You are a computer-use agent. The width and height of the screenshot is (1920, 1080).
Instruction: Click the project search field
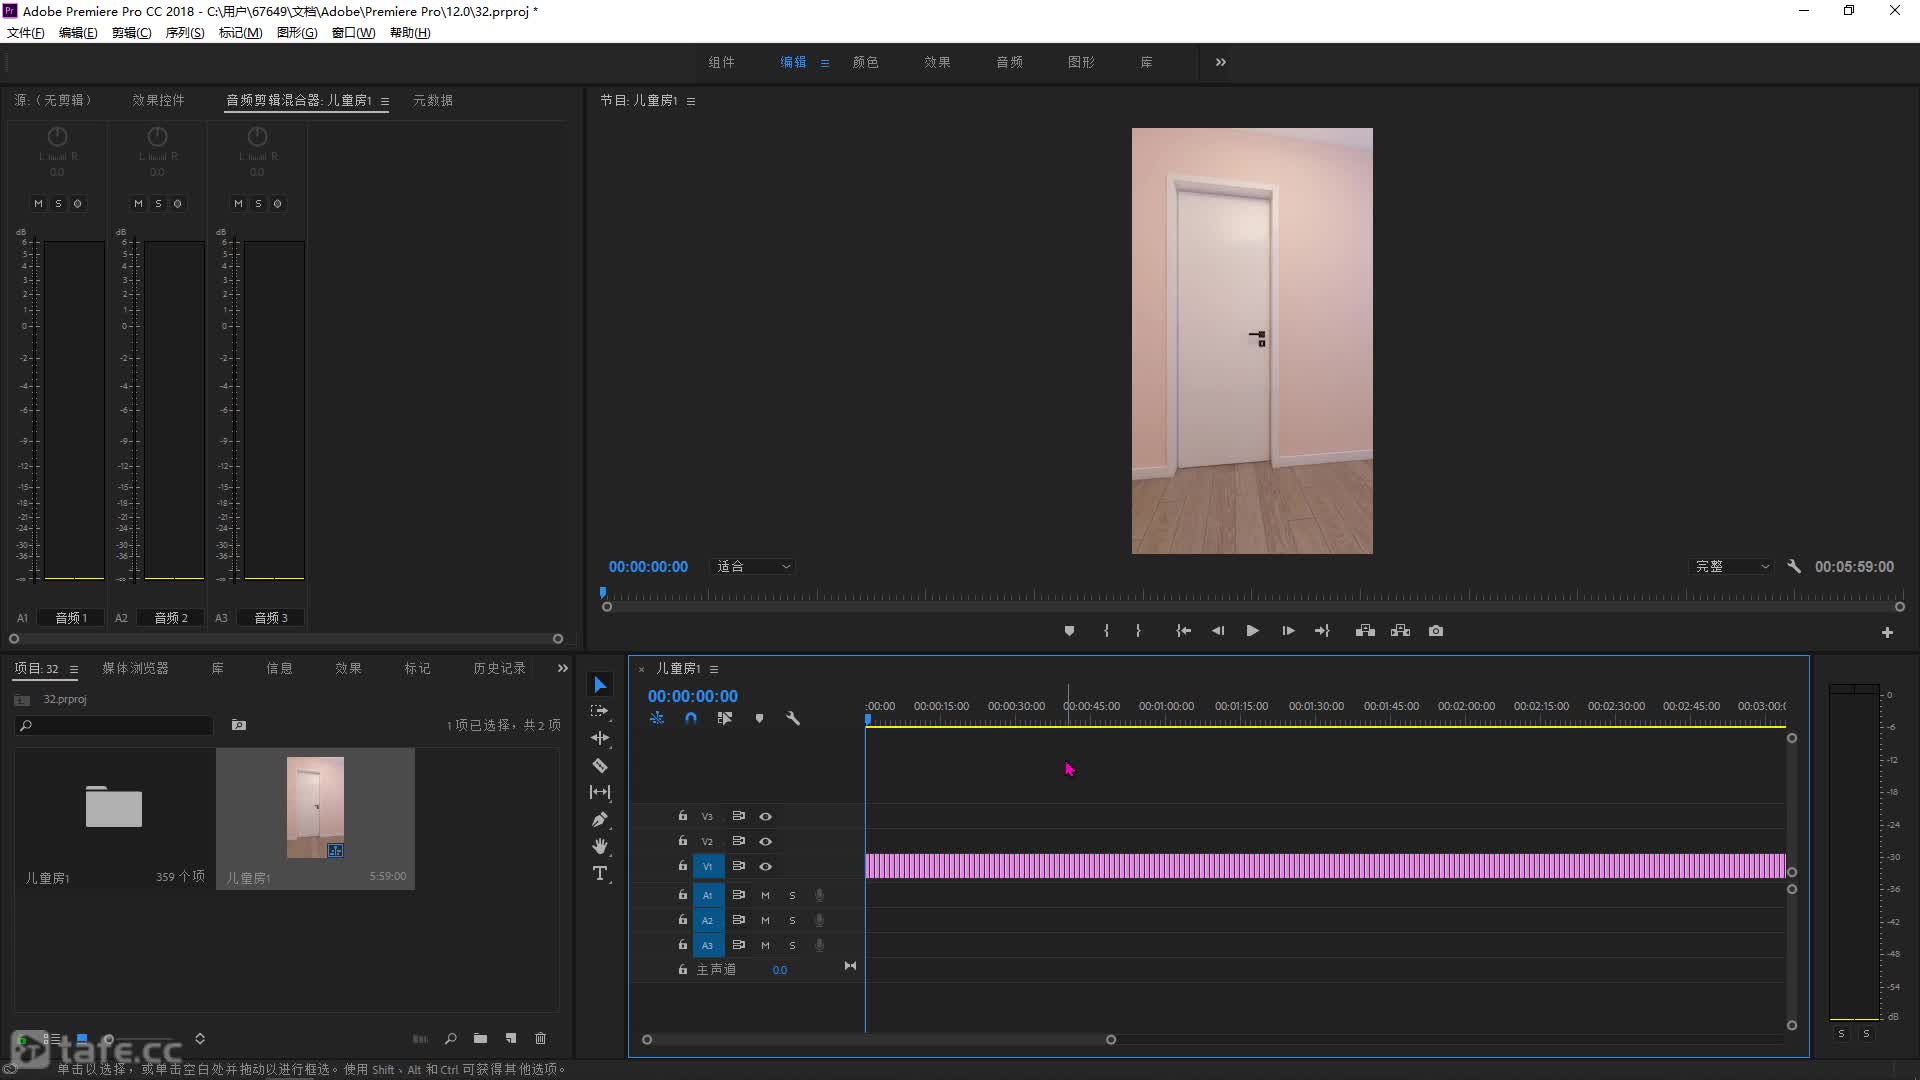coord(114,725)
